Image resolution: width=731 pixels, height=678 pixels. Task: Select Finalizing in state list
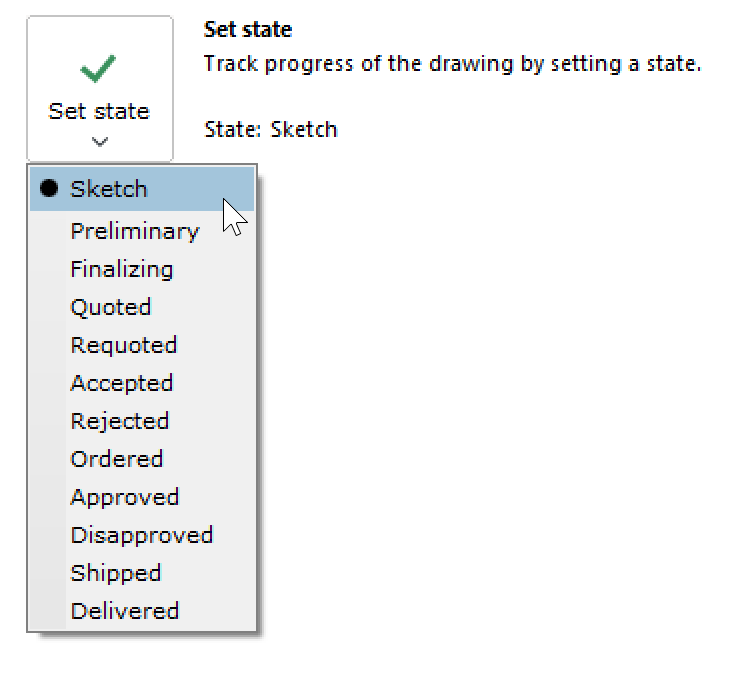121,269
